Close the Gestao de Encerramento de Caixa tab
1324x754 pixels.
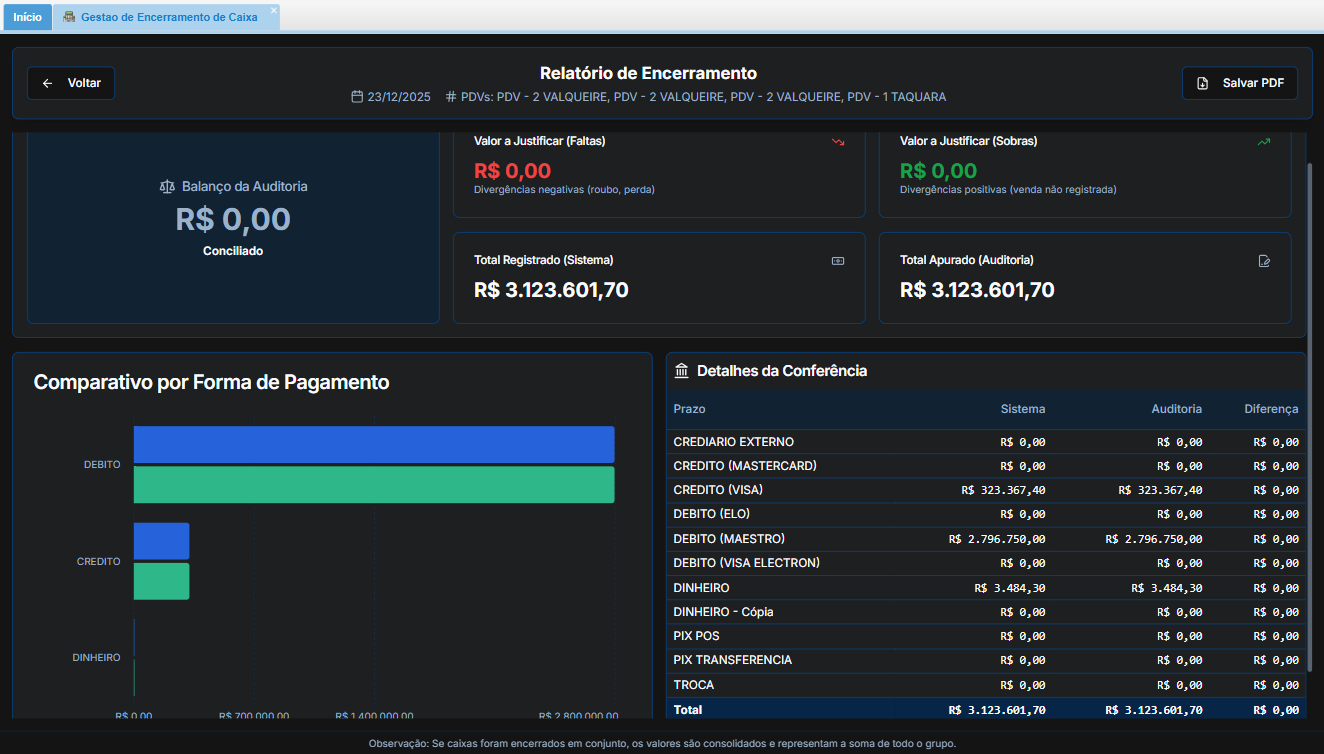coord(273,10)
